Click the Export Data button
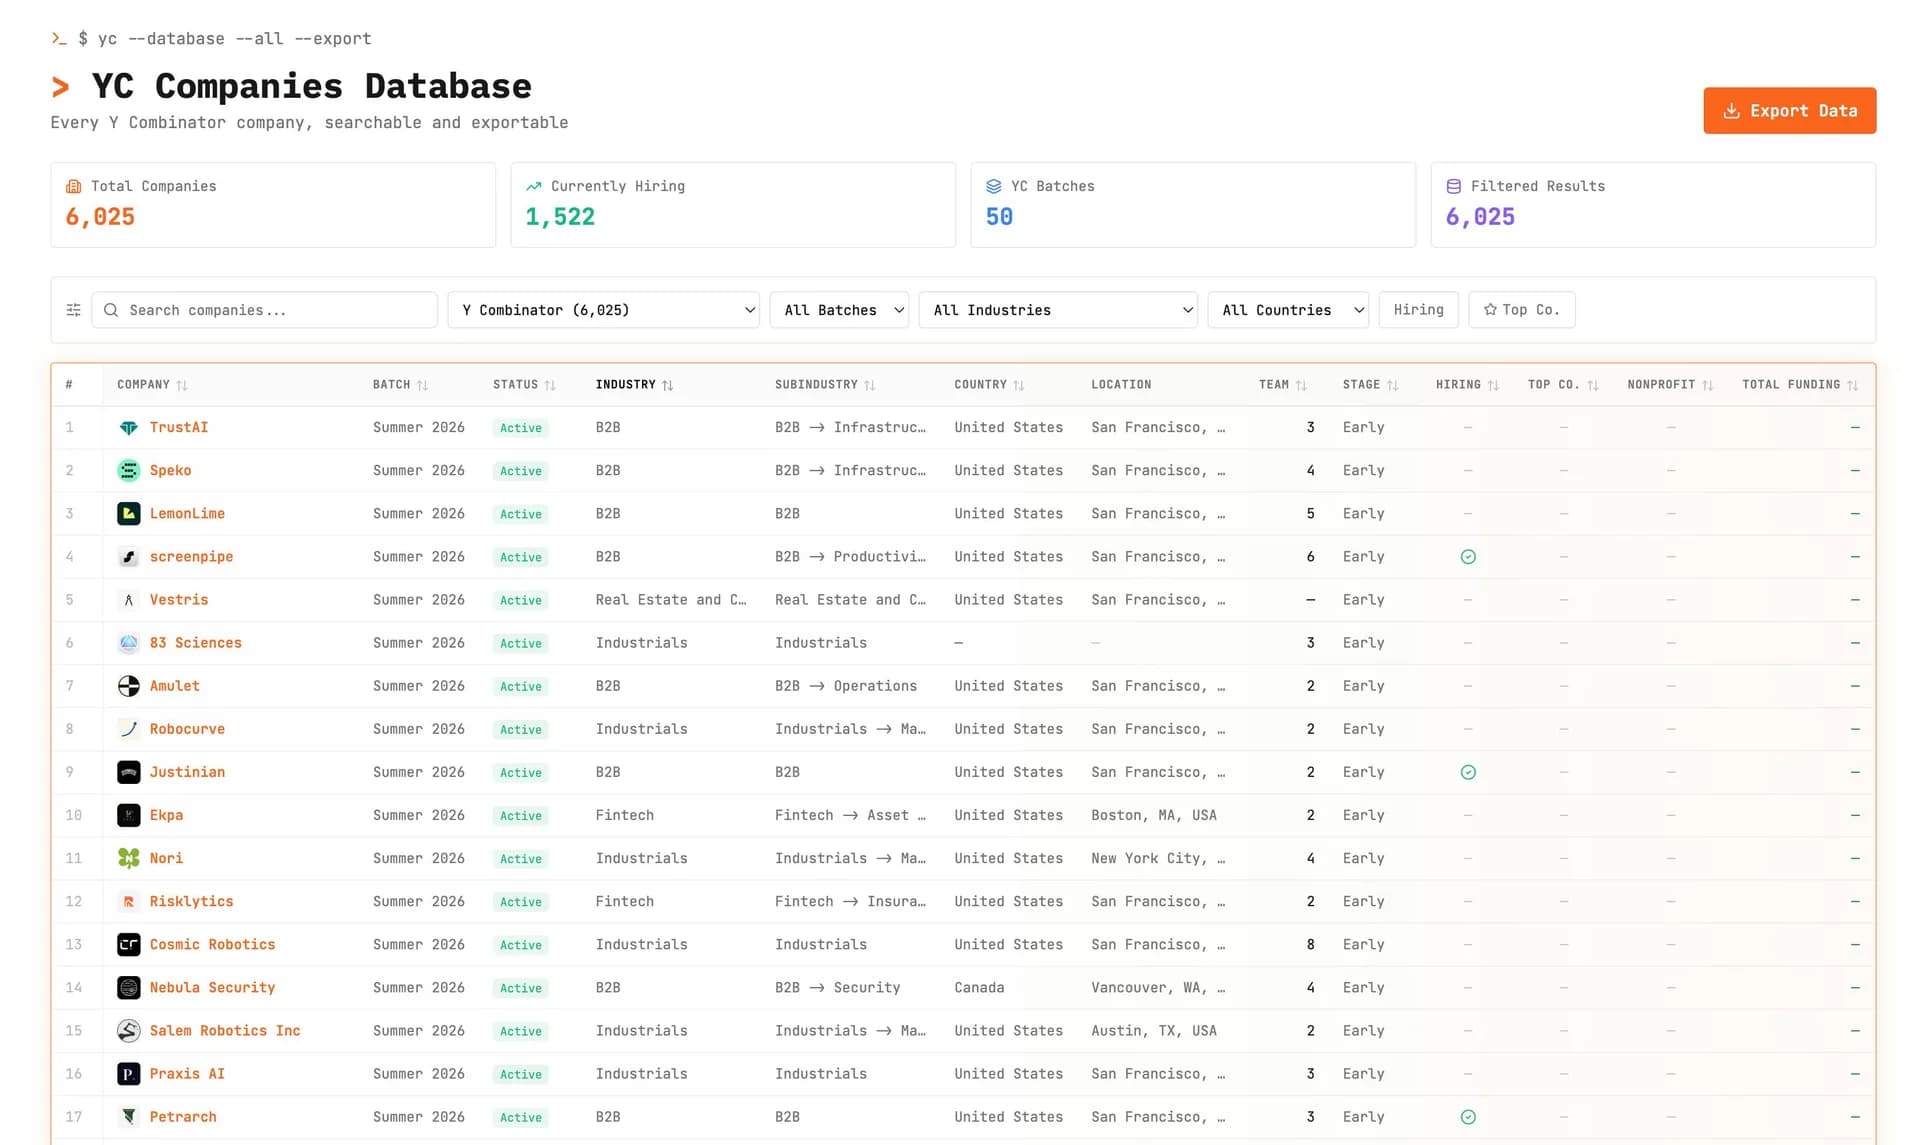This screenshot has height=1145, width=1920. 1789,111
